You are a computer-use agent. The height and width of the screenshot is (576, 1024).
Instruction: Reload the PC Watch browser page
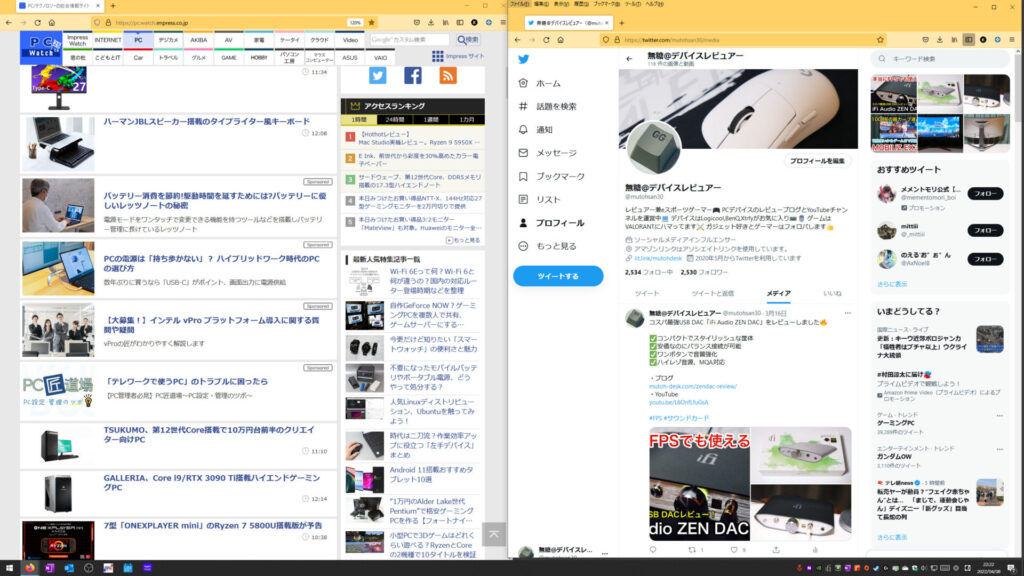37,22
